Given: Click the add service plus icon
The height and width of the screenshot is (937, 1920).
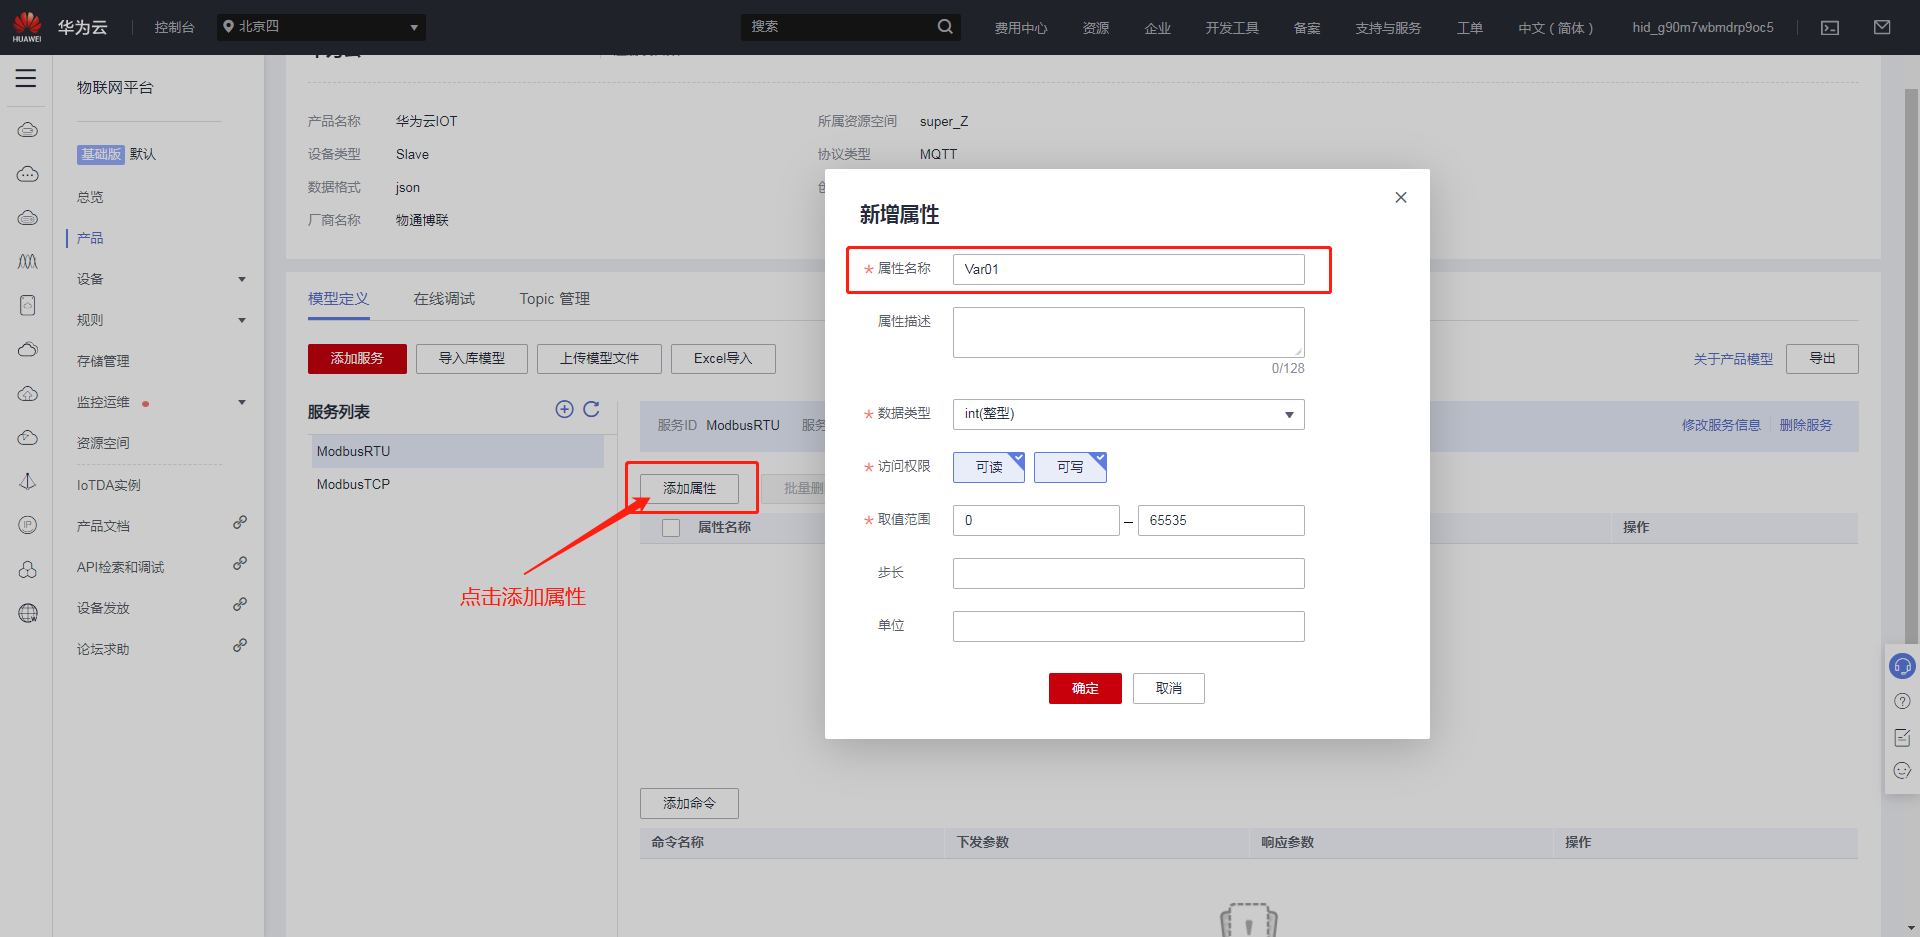Looking at the screenshot, I should (564, 409).
